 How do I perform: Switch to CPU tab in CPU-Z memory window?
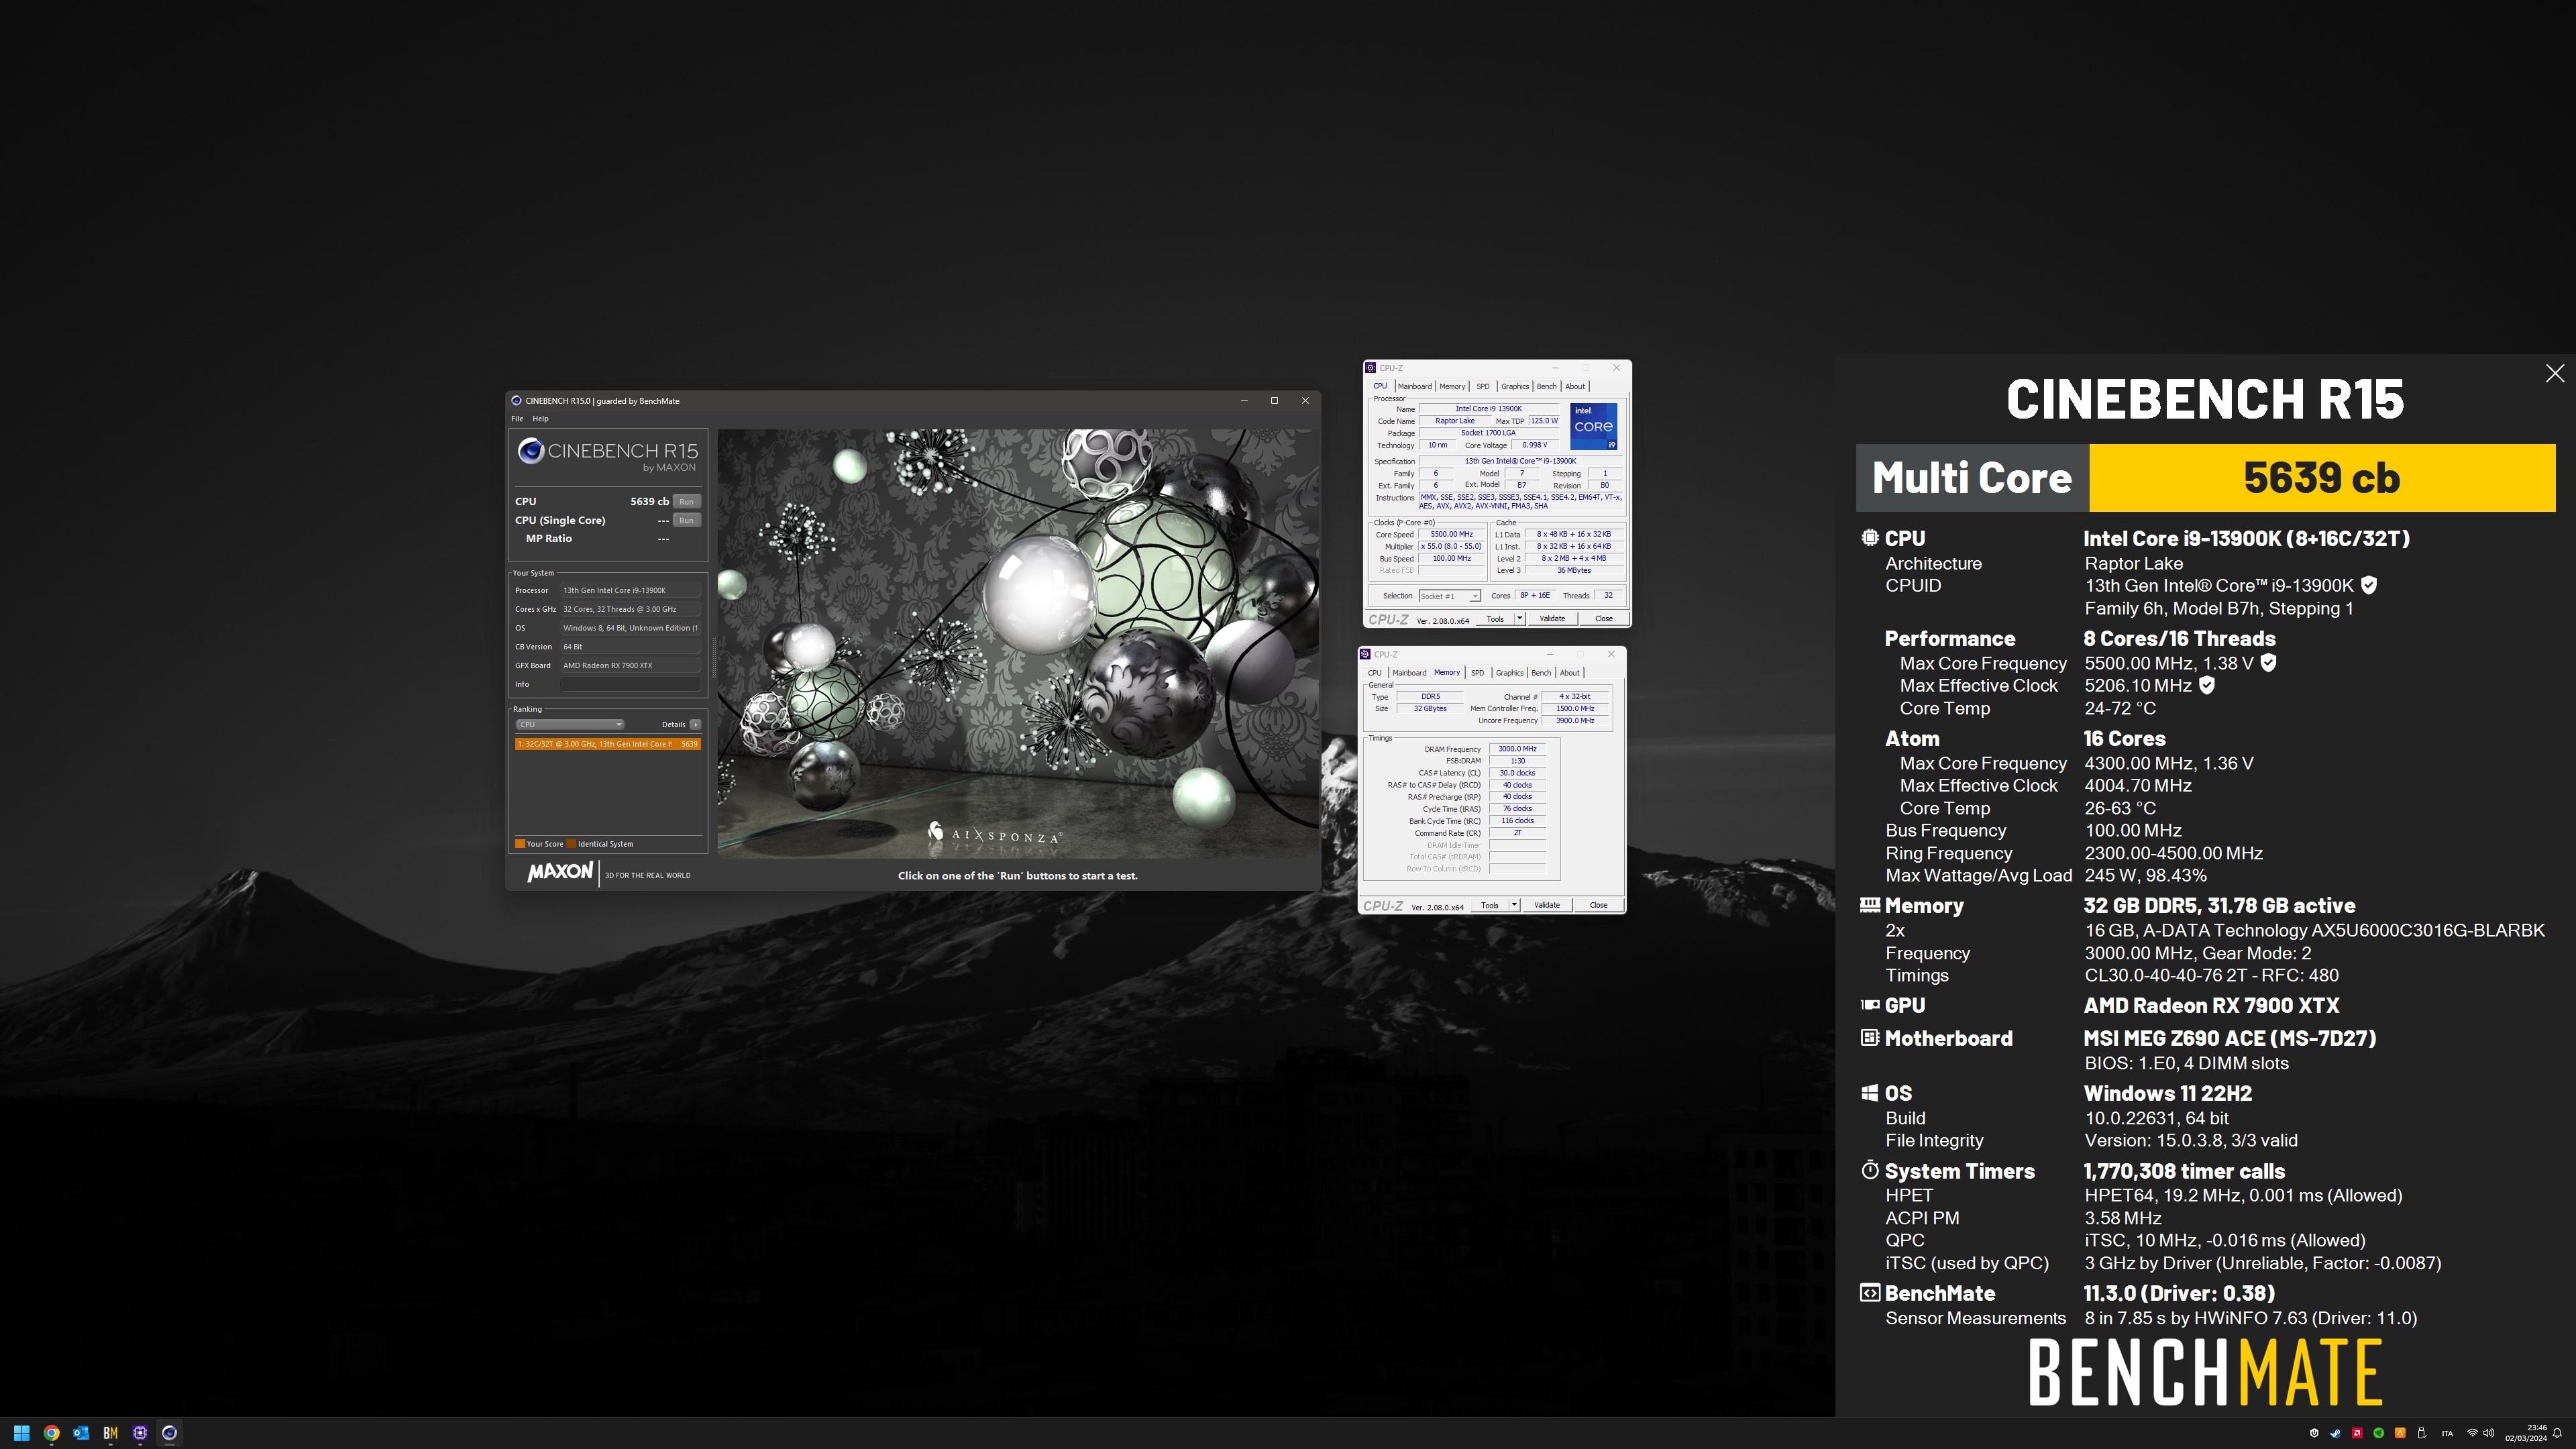pos(1375,673)
